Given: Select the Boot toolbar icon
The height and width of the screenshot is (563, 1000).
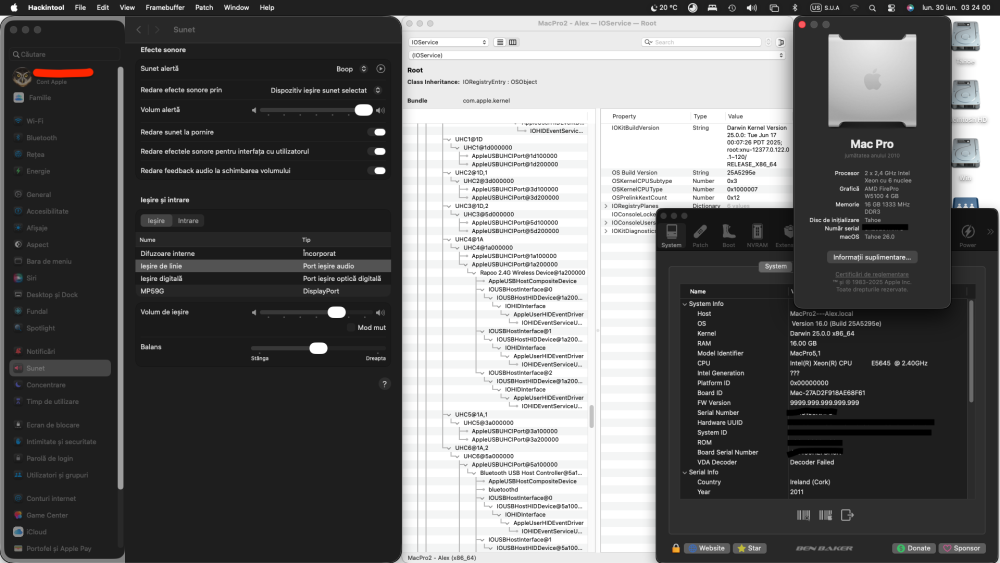Looking at the screenshot, I should point(728,235).
